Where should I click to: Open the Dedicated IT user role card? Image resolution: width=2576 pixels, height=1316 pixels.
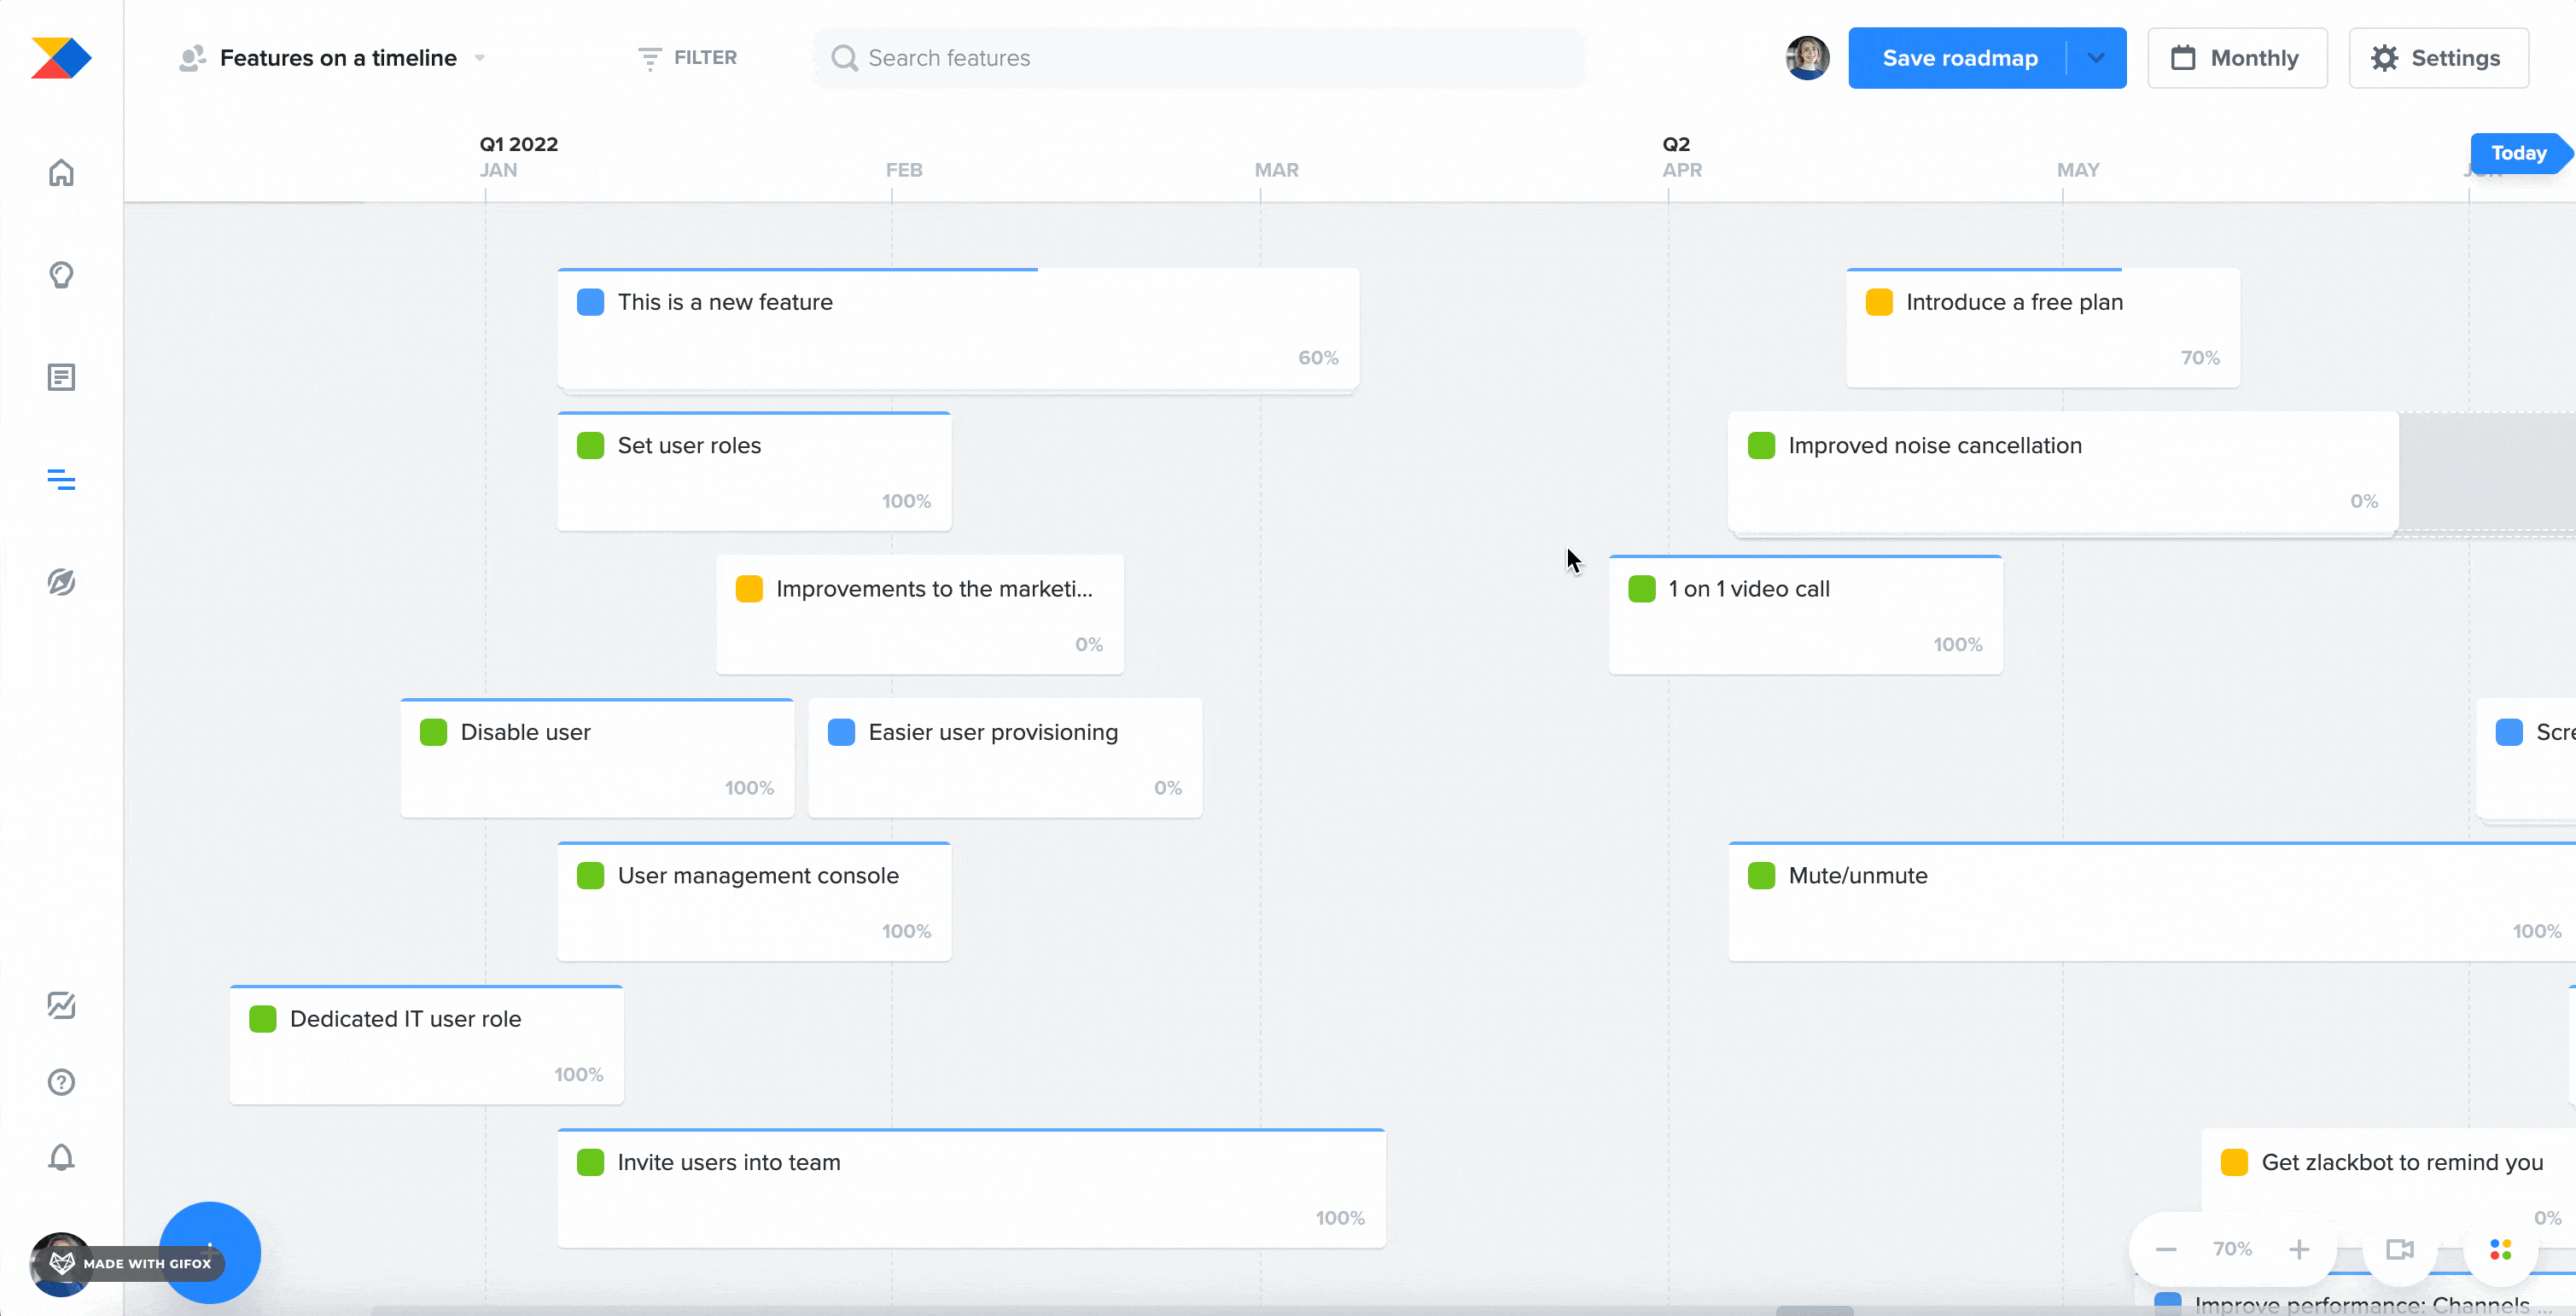pos(426,1045)
